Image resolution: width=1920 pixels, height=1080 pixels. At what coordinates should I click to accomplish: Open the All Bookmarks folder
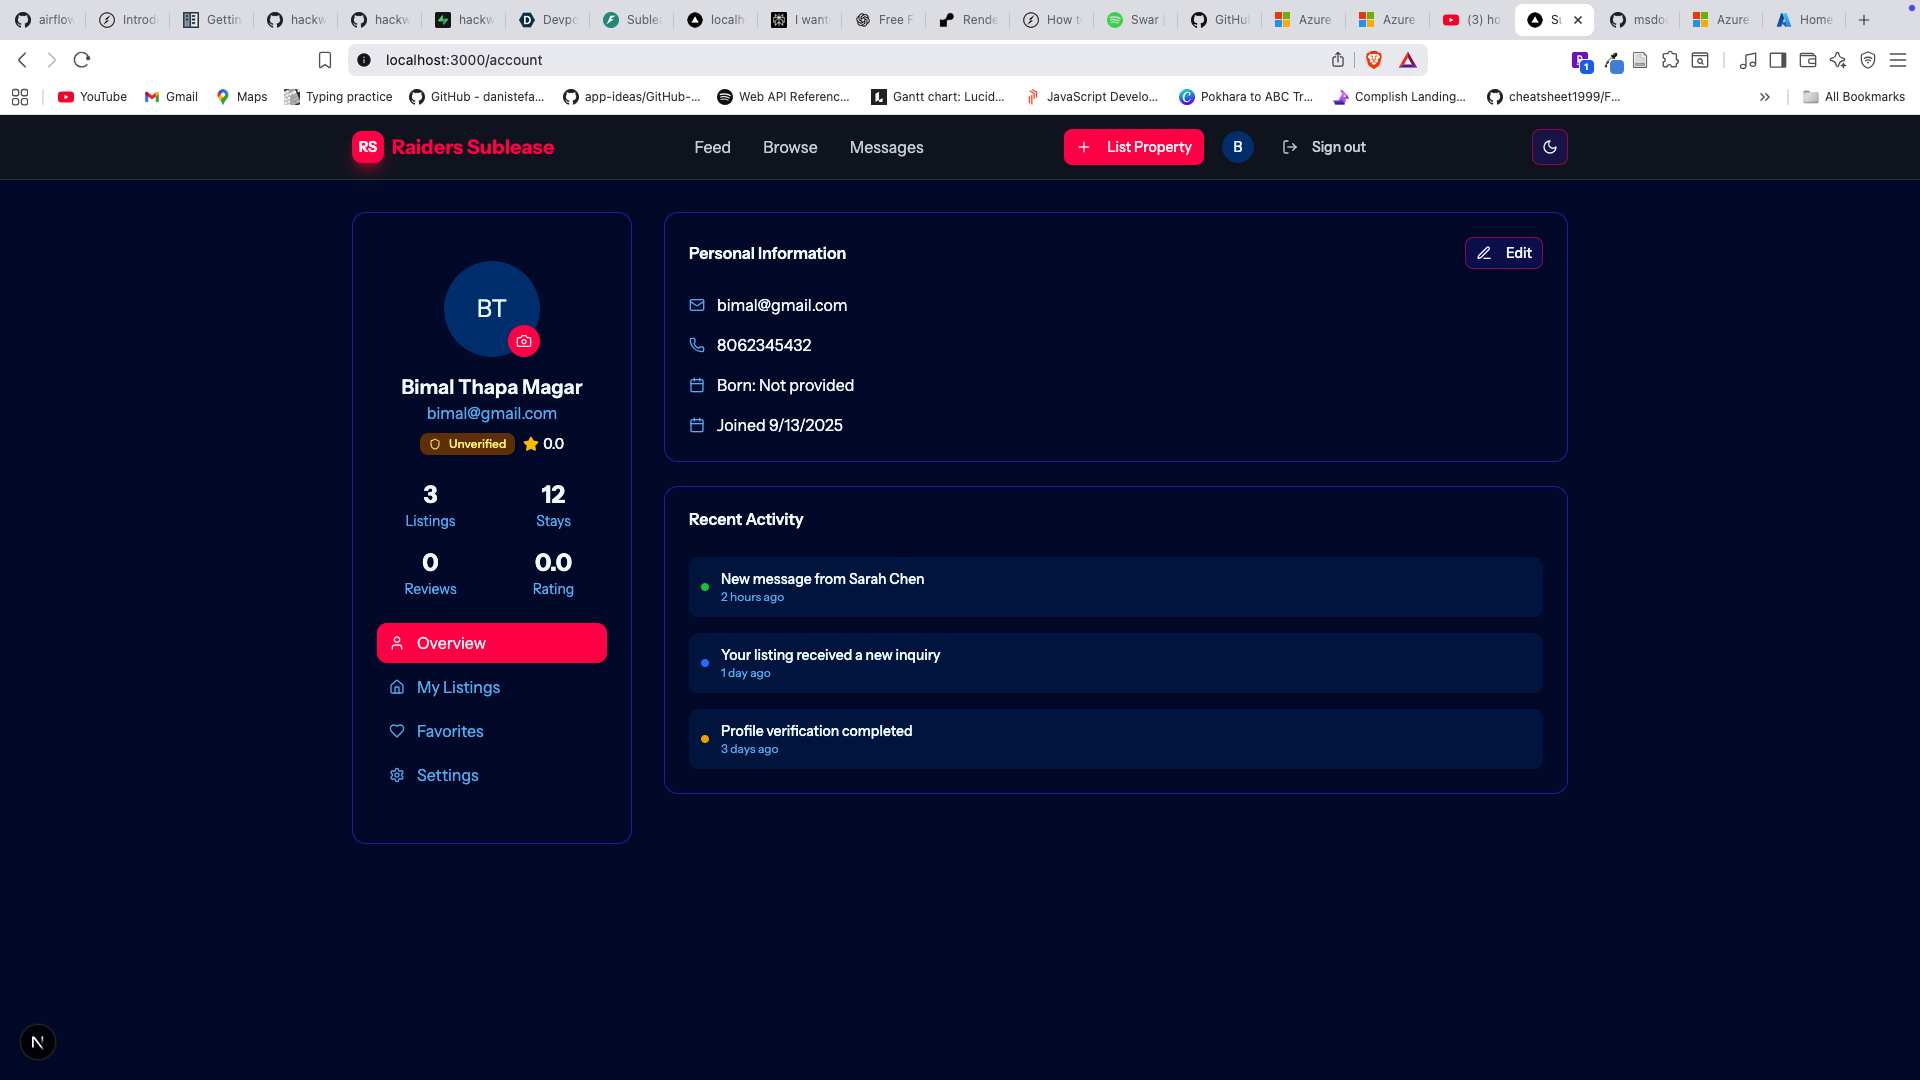pyautogui.click(x=1853, y=97)
